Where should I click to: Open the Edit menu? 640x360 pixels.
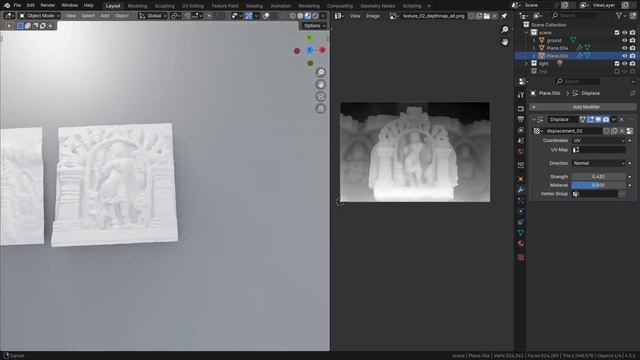coord(31,5)
